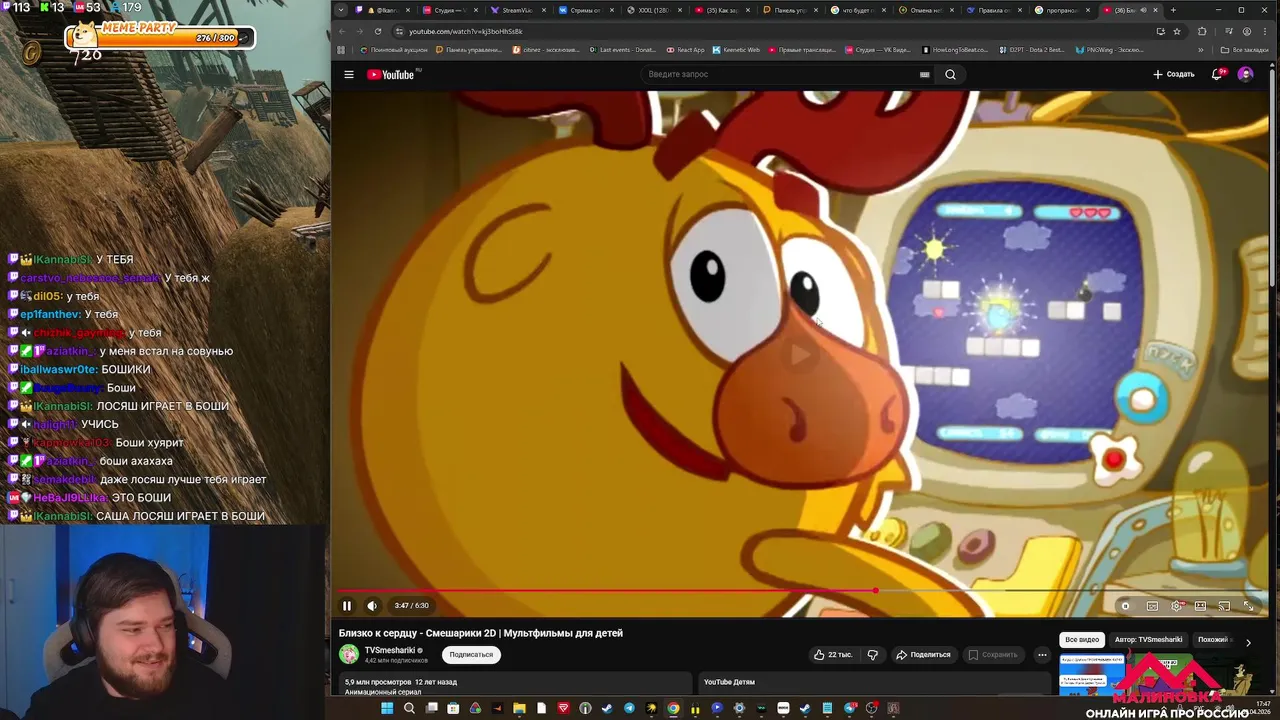Click the Создать button
Screen dimensions: 1280x720
pos(1174,74)
